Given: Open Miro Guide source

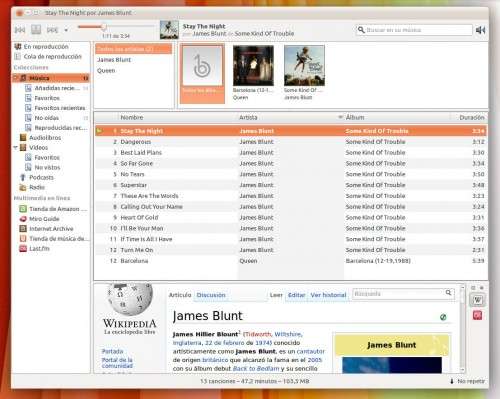Looking at the screenshot, I should [39, 219].
